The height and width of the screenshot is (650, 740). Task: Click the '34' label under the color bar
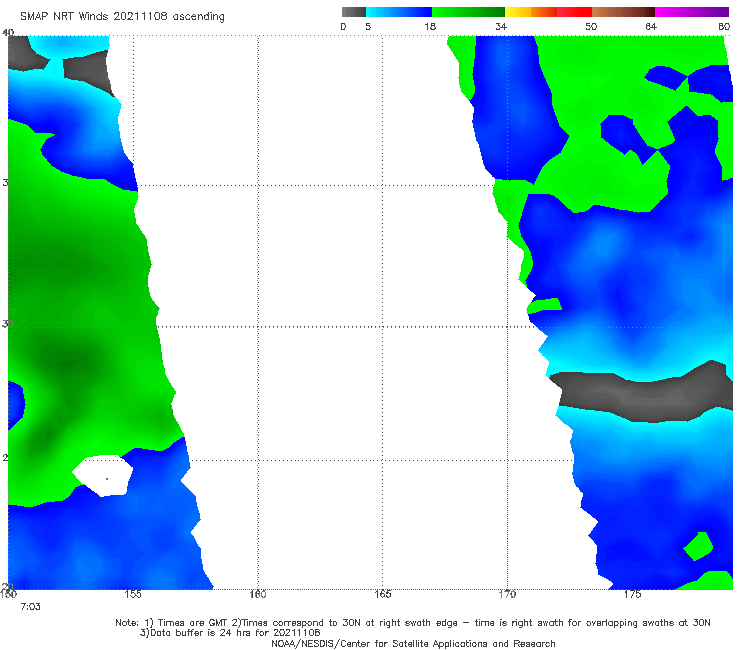(x=501, y=27)
